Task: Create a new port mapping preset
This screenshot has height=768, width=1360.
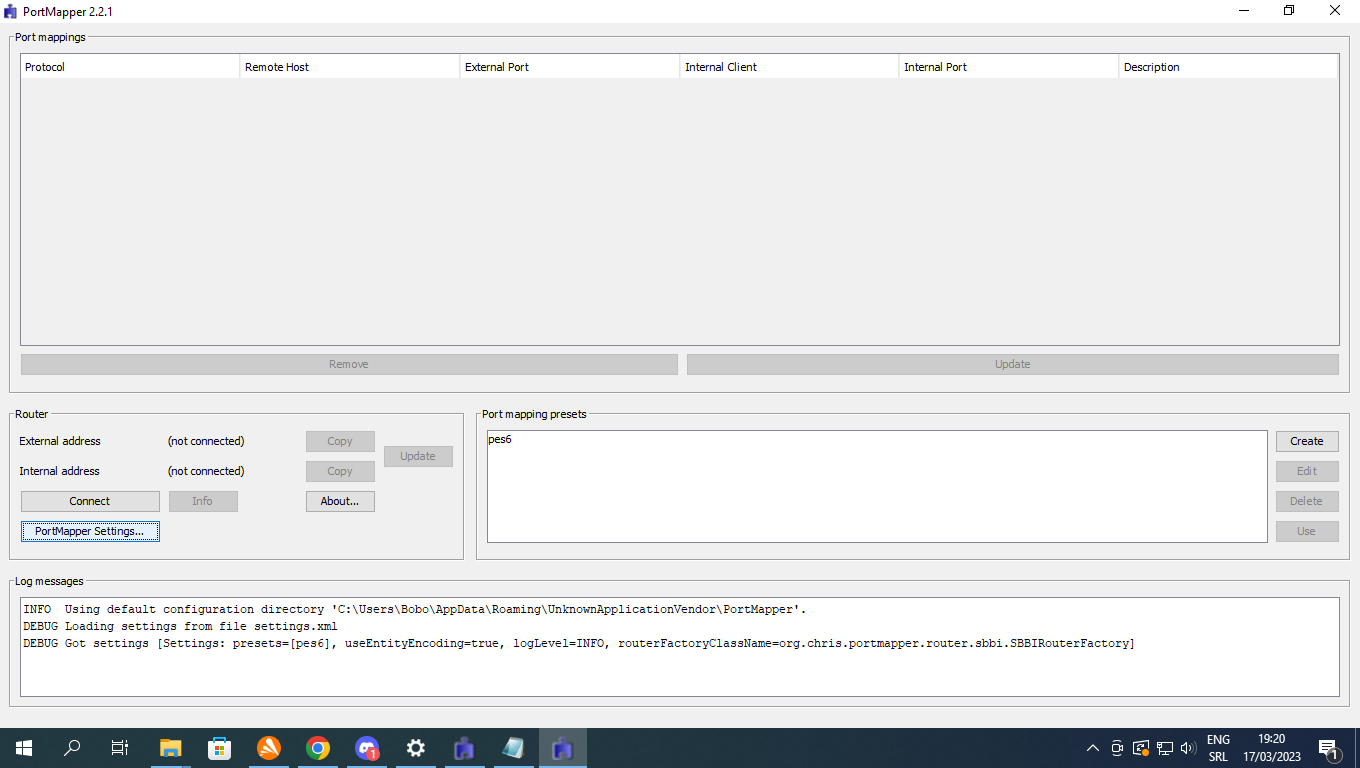Action: [x=1307, y=441]
